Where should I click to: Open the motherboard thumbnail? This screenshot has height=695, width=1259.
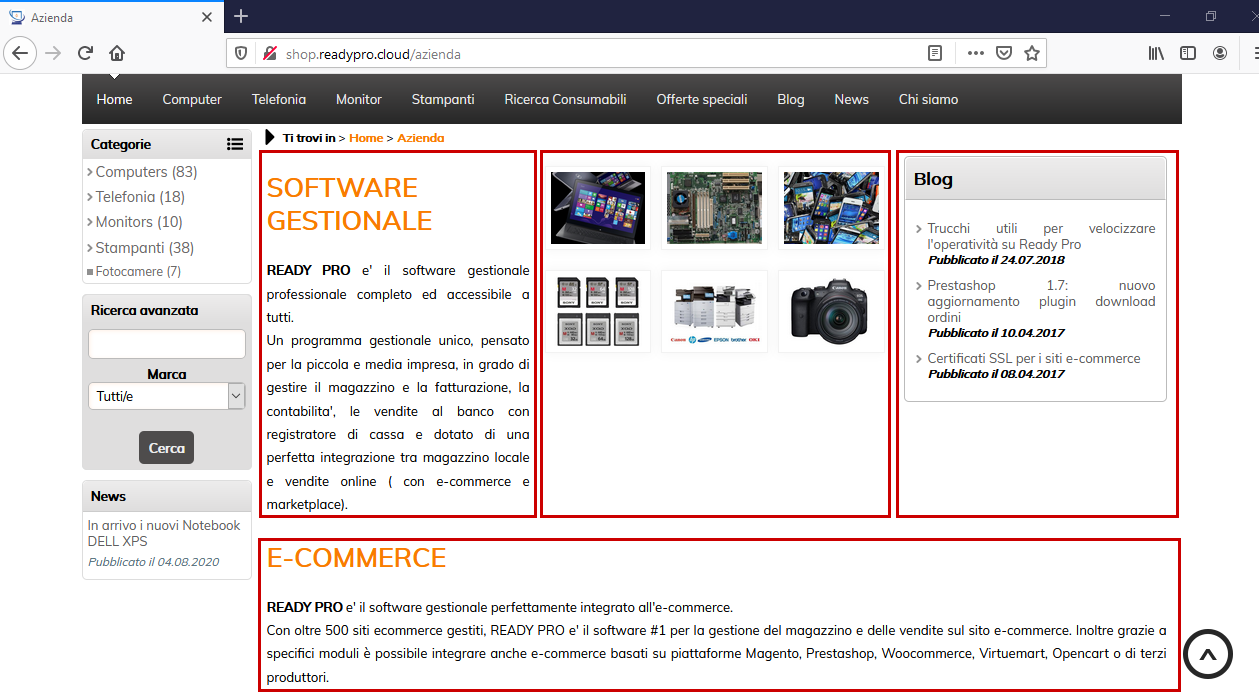point(714,207)
